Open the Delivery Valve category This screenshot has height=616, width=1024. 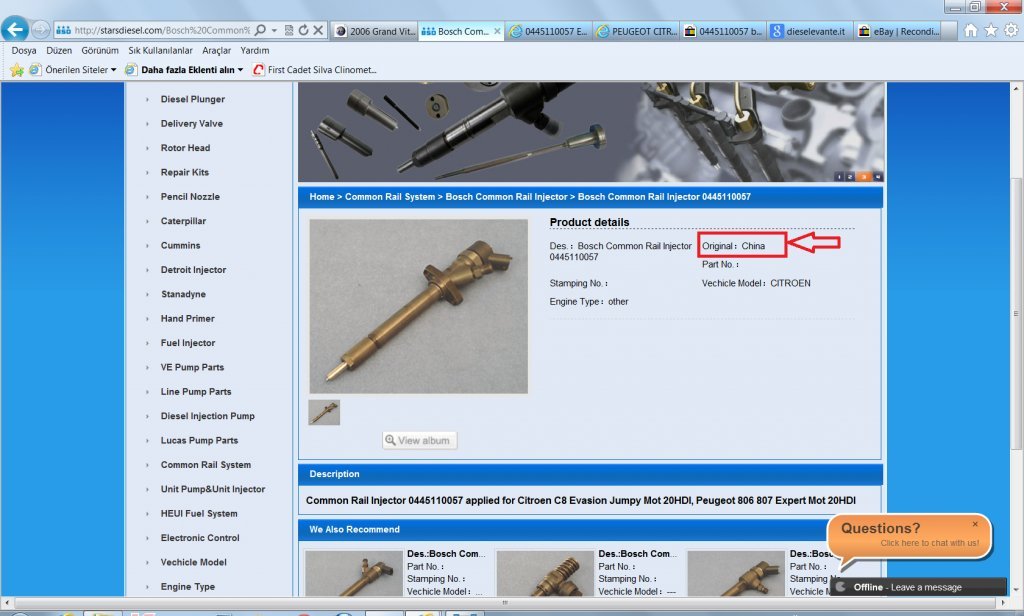click(191, 123)
